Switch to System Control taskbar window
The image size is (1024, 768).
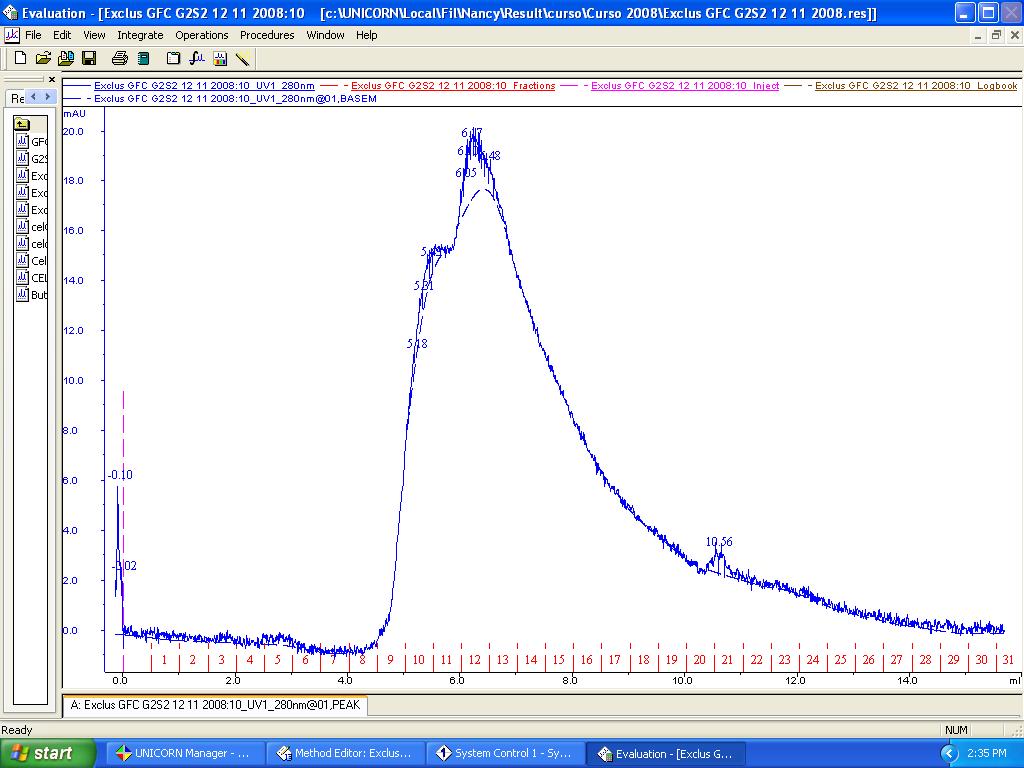[503, 753]
